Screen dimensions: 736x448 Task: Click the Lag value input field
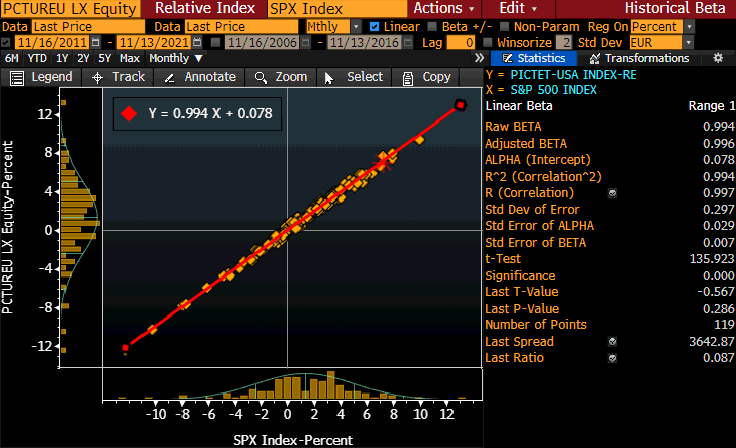(460, 43)
